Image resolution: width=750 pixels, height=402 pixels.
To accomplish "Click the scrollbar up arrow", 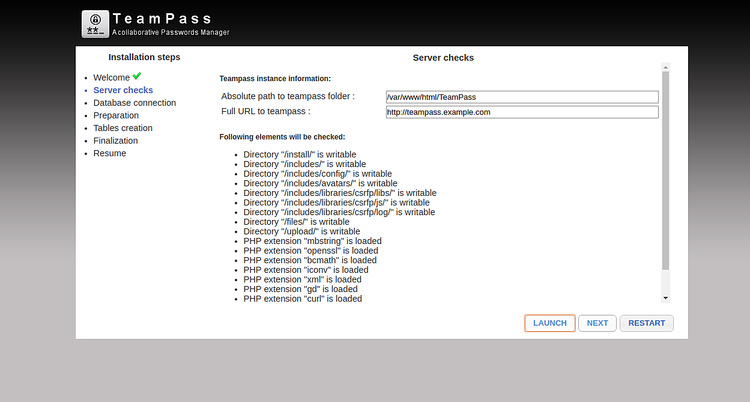I will coord(665,69).
